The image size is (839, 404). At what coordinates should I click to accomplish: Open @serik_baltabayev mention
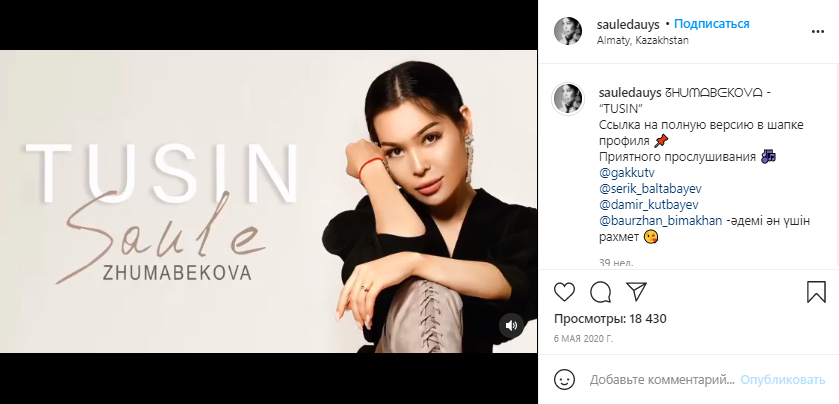click(650, 189)
